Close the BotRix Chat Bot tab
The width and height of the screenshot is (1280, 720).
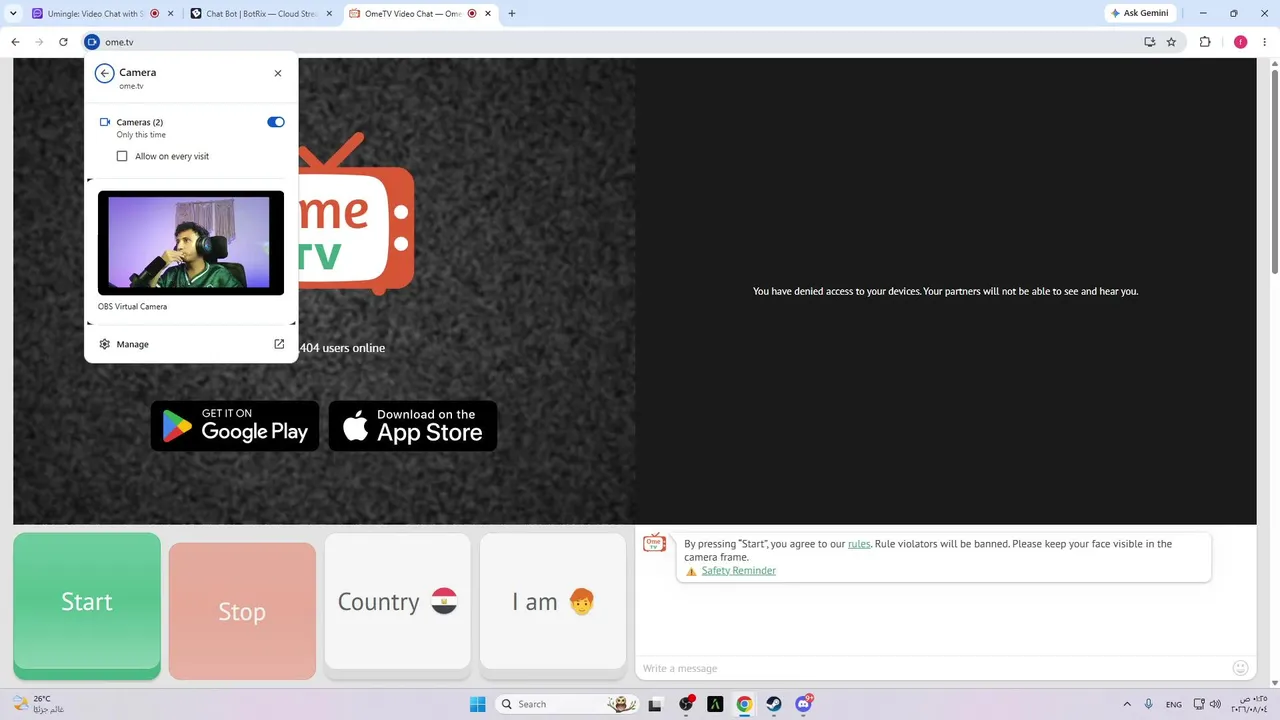329,14
